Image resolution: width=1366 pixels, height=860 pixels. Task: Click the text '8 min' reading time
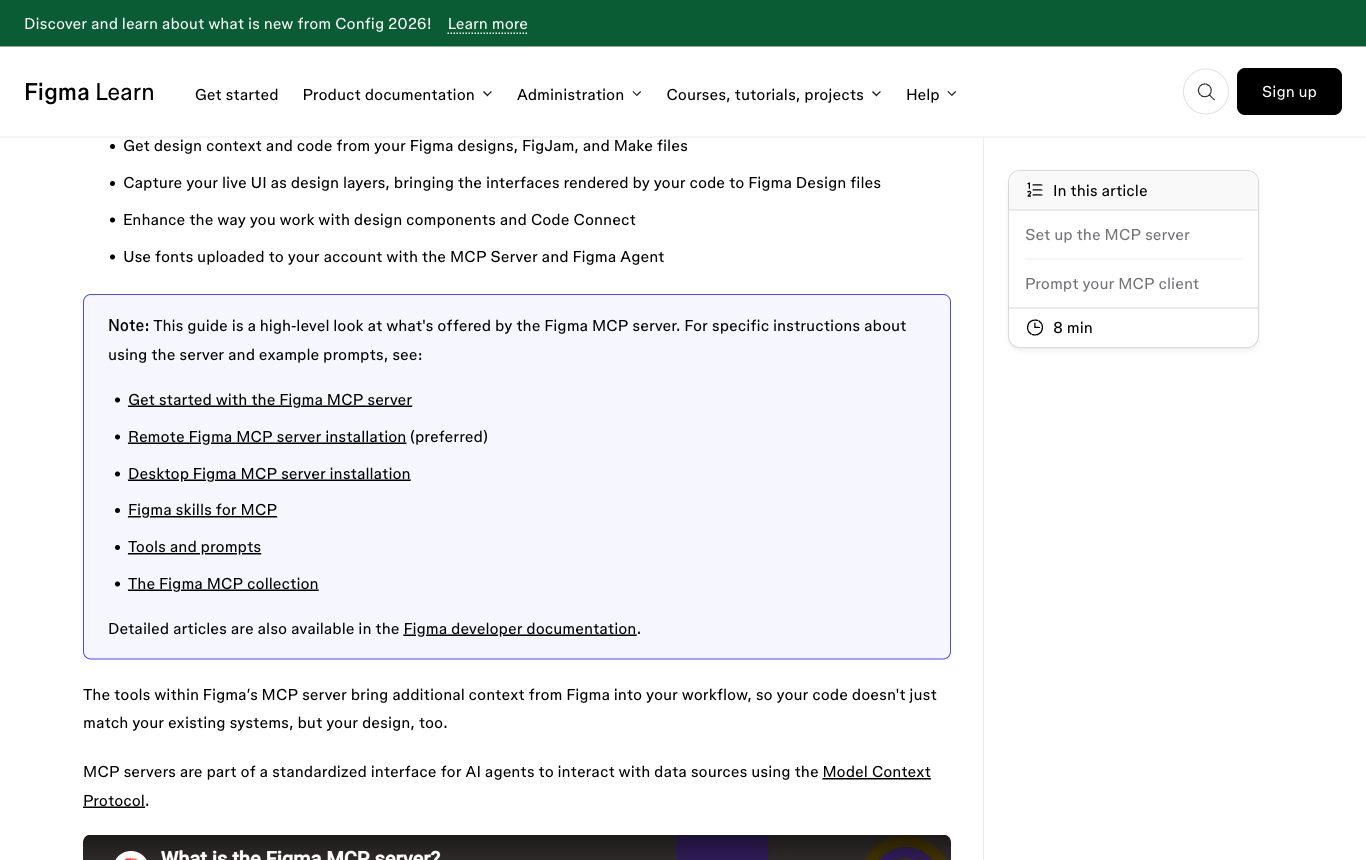click(x=1073, y=328)
